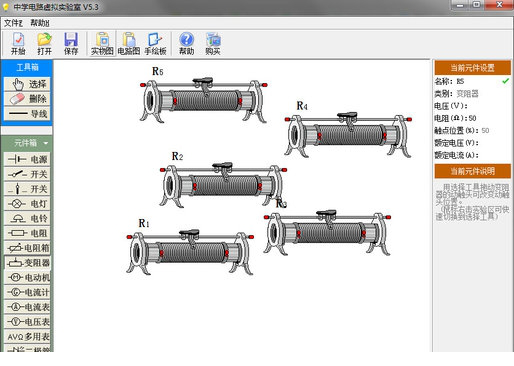
Task: Open the 文件 menu
Action: tap(13, 23)
